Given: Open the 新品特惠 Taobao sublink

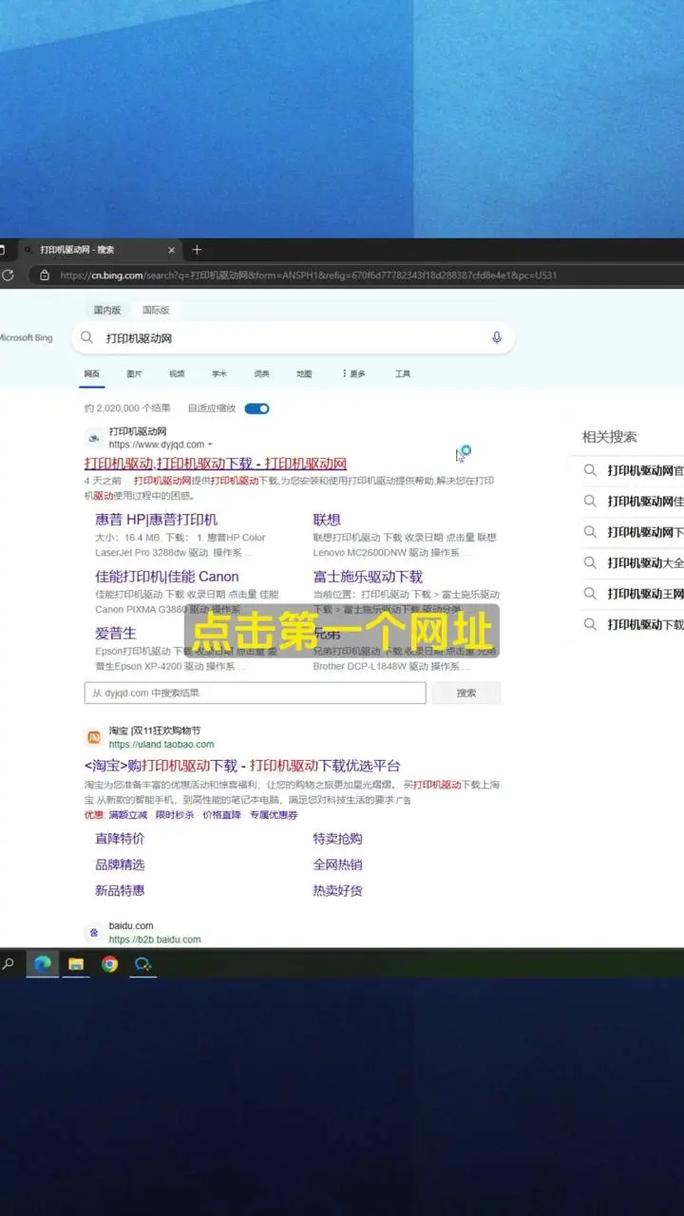Looking at the screenshot, I should tap(120, 891).
